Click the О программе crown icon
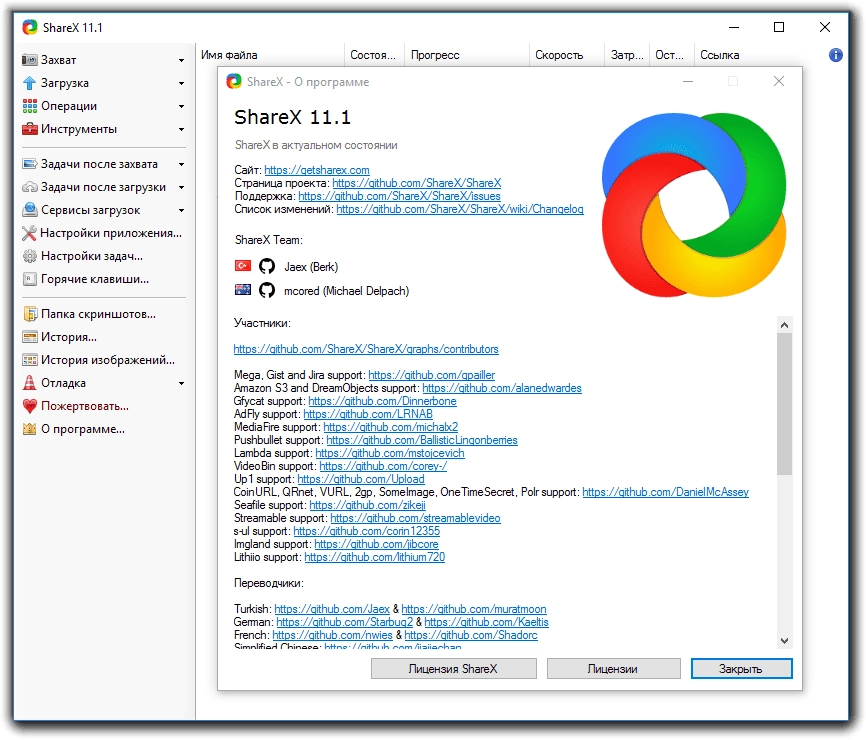The height and width of the screenshot is (740, 866). pos(29,429)
